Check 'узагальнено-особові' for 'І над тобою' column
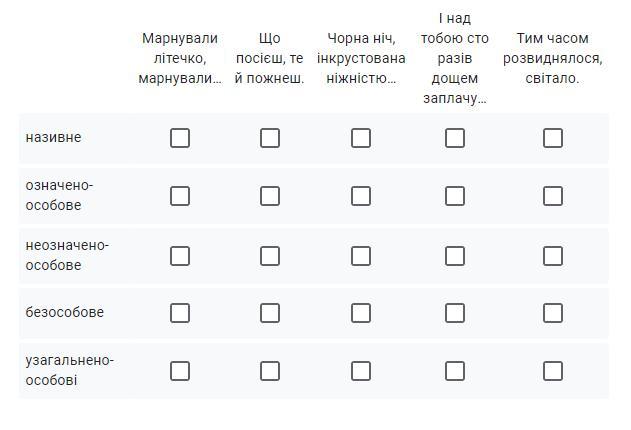This screenshot has width=631, height=430. [x=455, y=371]
